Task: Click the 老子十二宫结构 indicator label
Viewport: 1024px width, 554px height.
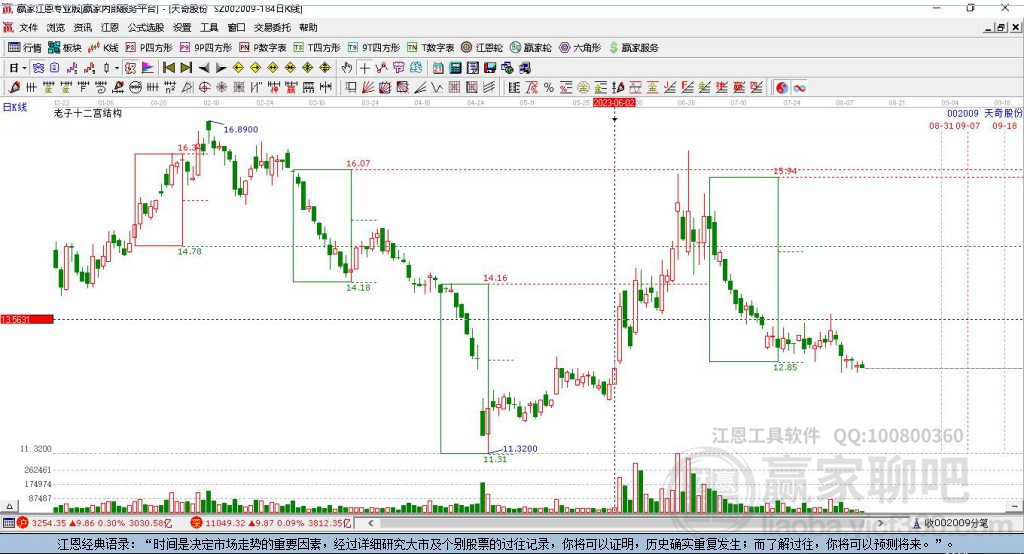Action: click(88, 113)
